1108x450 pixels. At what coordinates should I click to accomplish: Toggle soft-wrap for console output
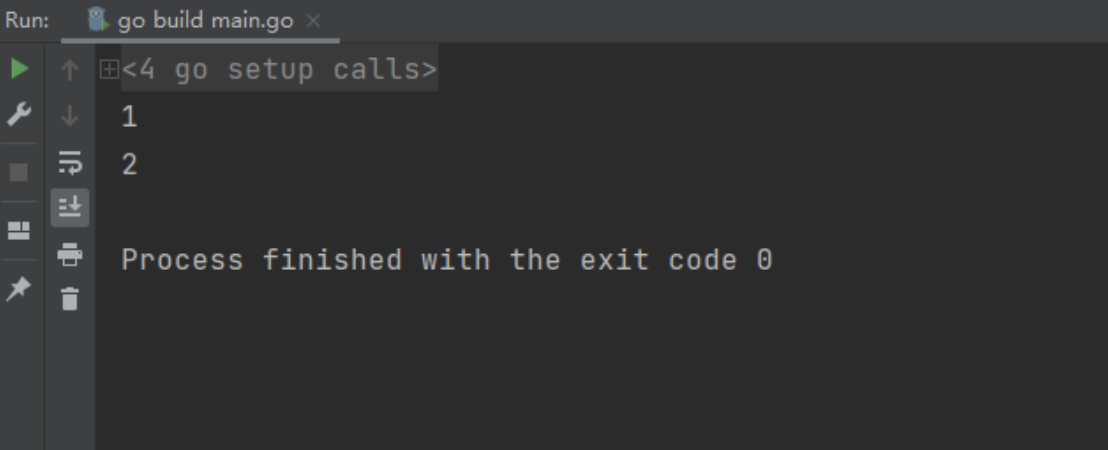pos(70,162)
